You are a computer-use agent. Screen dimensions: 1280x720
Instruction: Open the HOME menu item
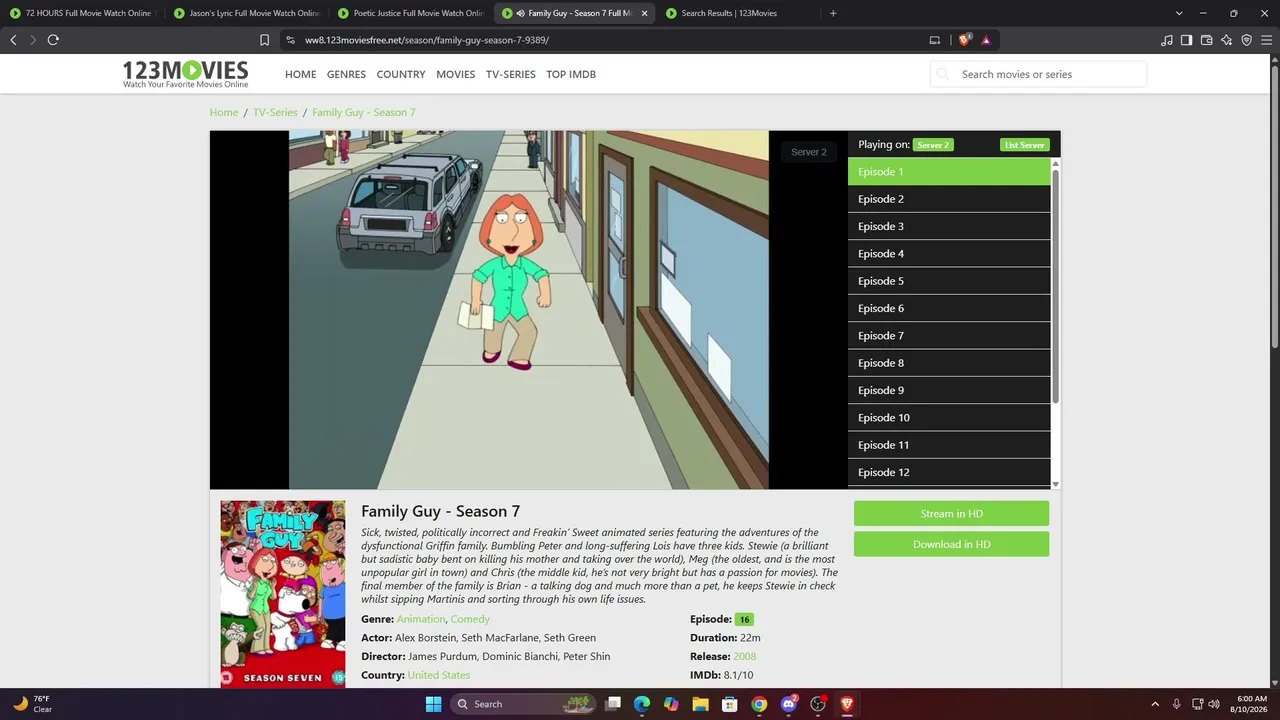(x=300, y=74)
